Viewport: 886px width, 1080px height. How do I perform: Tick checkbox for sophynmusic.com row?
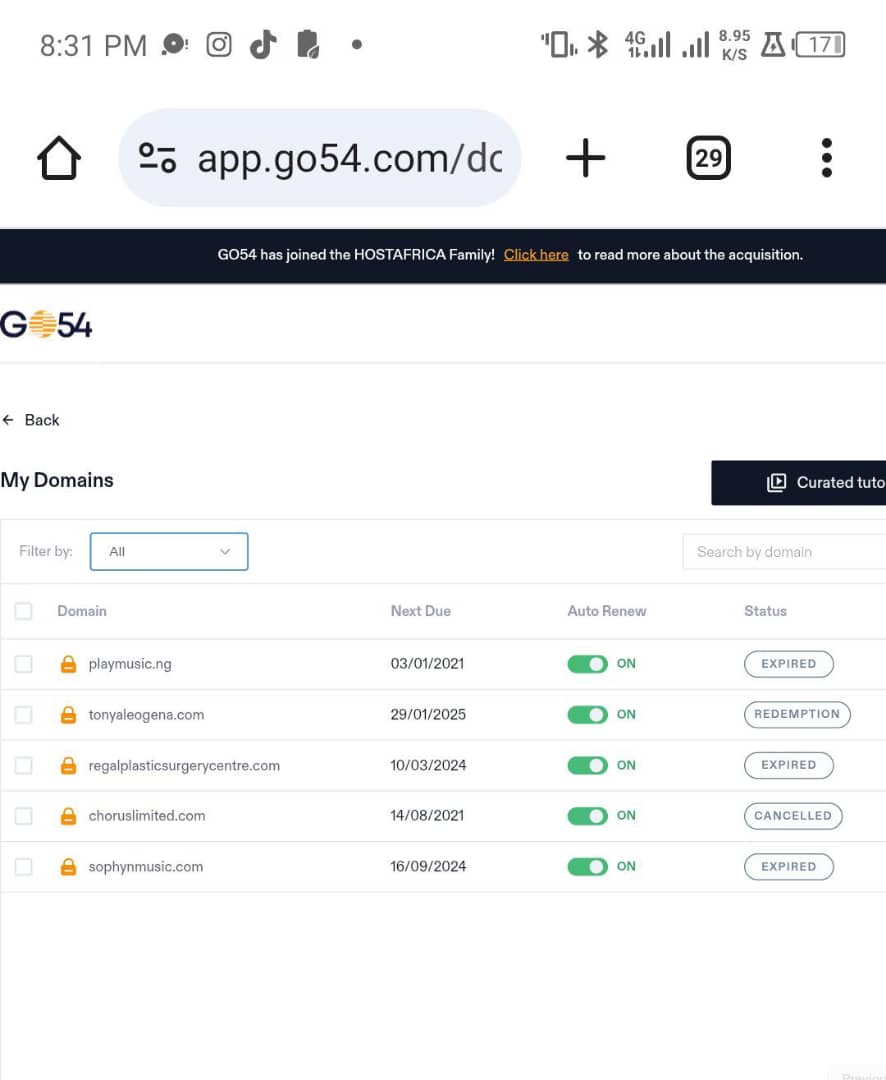pos(23,866)
